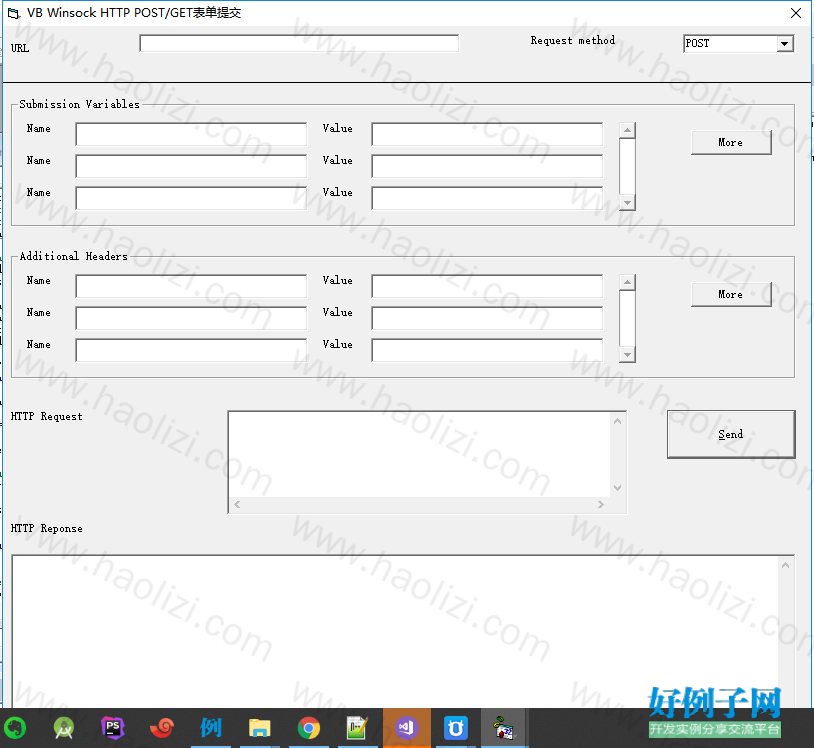Viewport: 814px width, 748px height.
Task: Focus second Value field in Additional Headers
Action: pos(487,318)
